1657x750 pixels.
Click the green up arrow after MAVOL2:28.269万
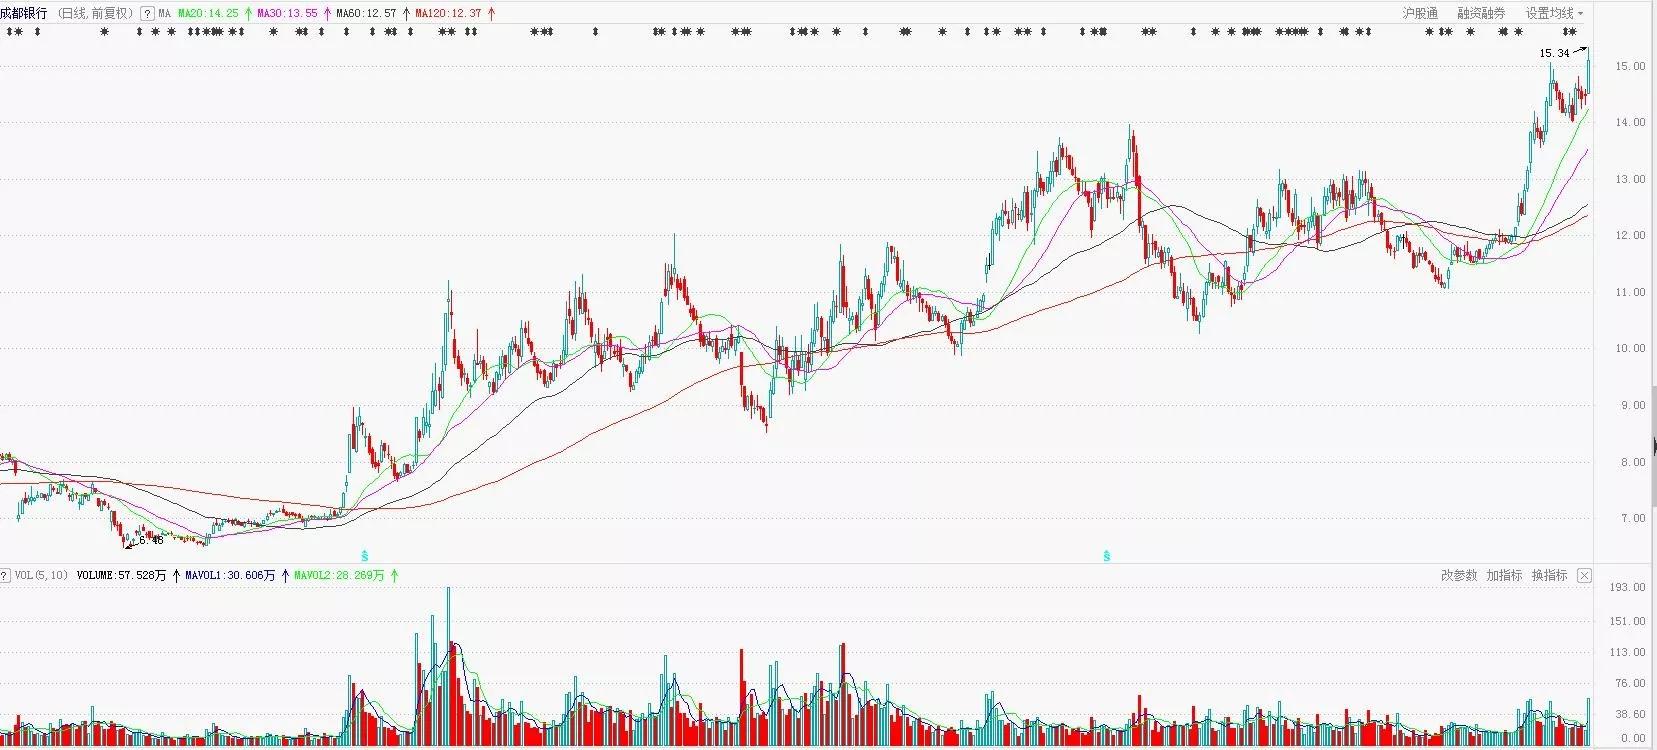394,576
